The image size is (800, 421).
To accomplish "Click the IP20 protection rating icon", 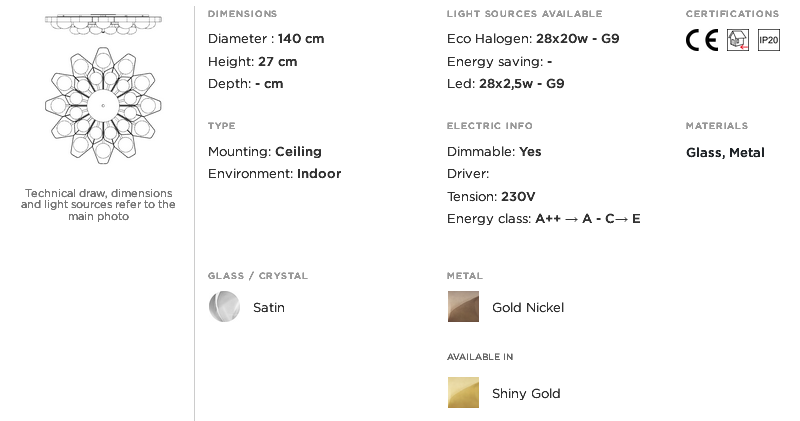I will coord(768,41).
